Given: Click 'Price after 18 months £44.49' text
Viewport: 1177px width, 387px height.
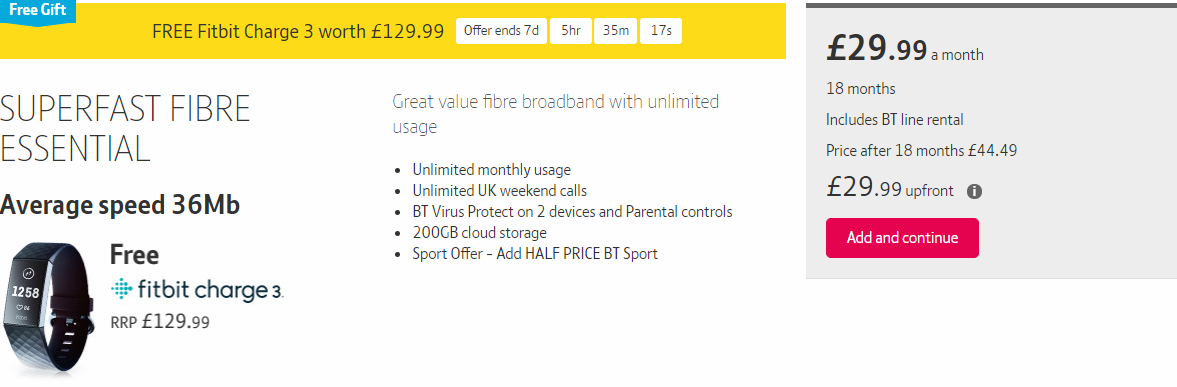Looking at the screenshot, I should point(922,150).
